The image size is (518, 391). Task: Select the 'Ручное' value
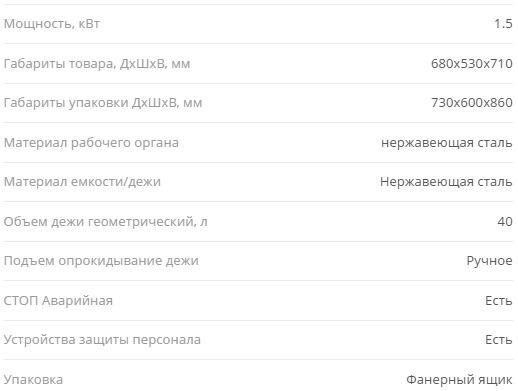coord(489,261)
